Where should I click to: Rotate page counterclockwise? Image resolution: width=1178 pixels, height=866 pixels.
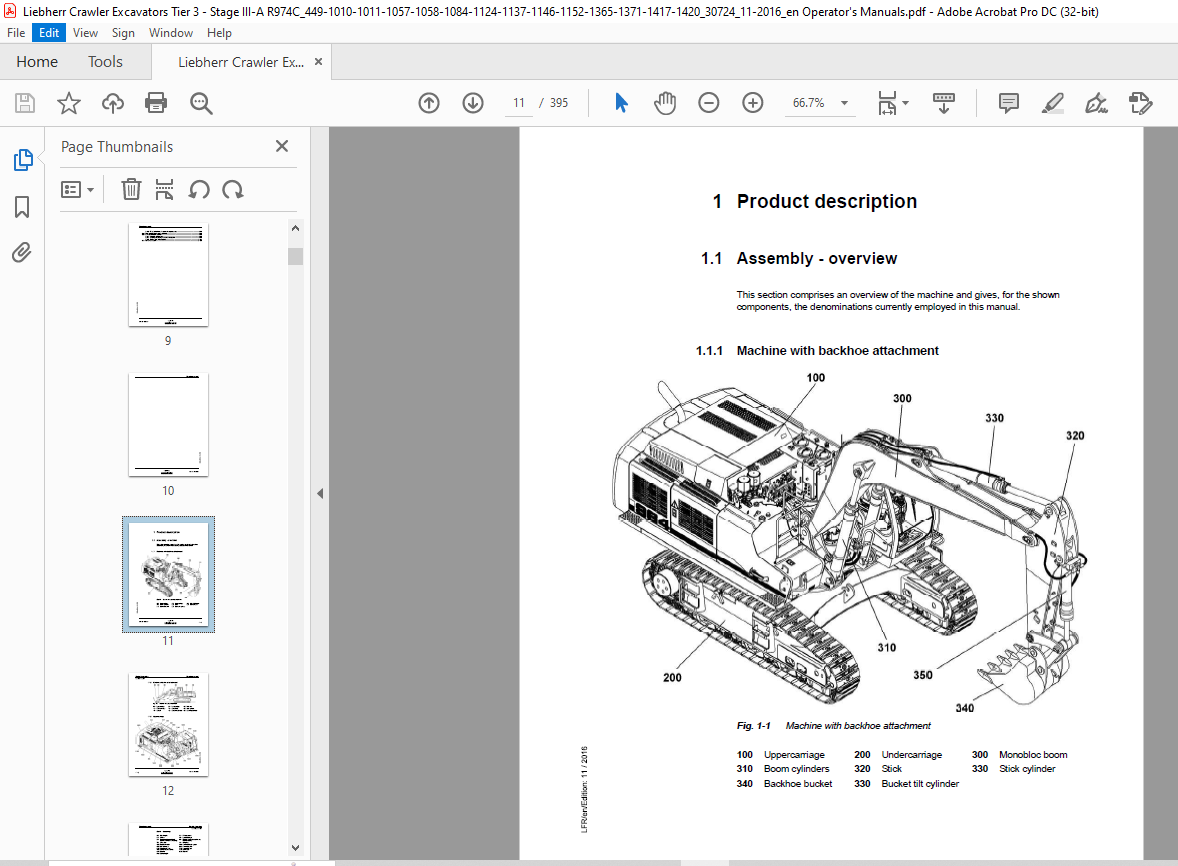click(x=199, y=189)
